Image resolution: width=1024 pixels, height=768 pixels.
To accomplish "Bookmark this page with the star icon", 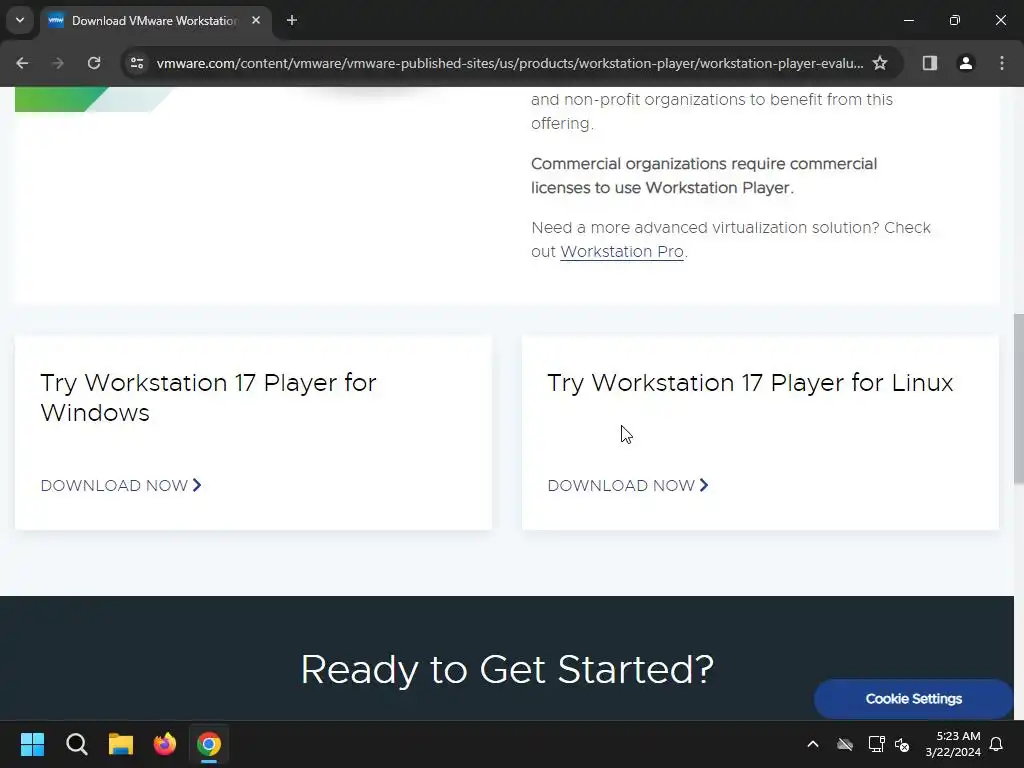I will (880, 63).
